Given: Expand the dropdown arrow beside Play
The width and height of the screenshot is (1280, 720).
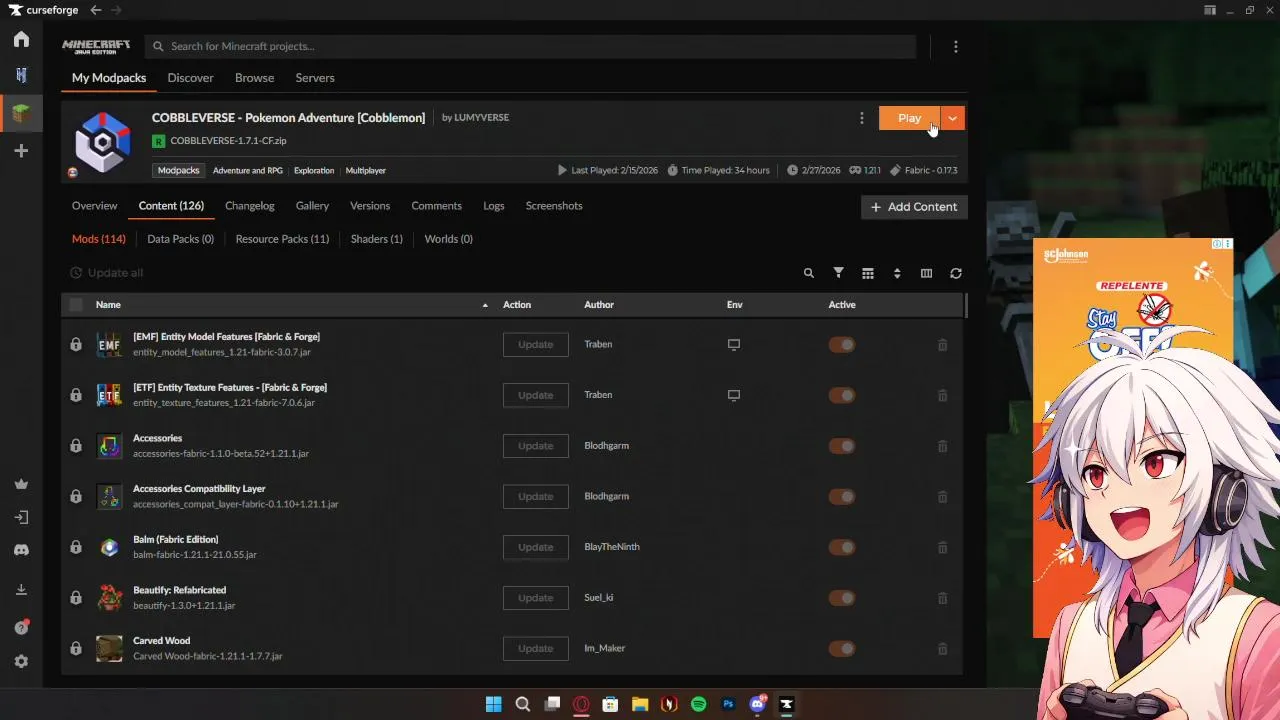Looking at the screenshot, I should 953,118.
